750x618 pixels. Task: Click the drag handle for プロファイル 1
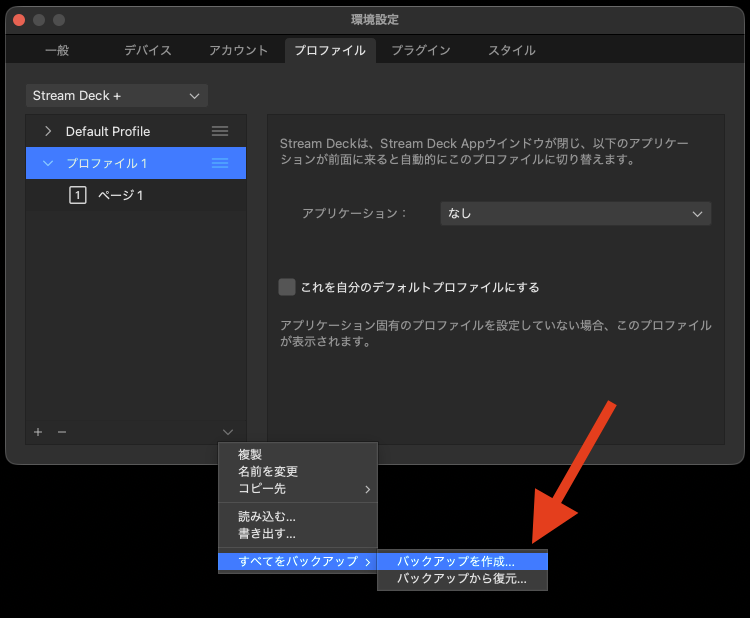tap(220, 163)
